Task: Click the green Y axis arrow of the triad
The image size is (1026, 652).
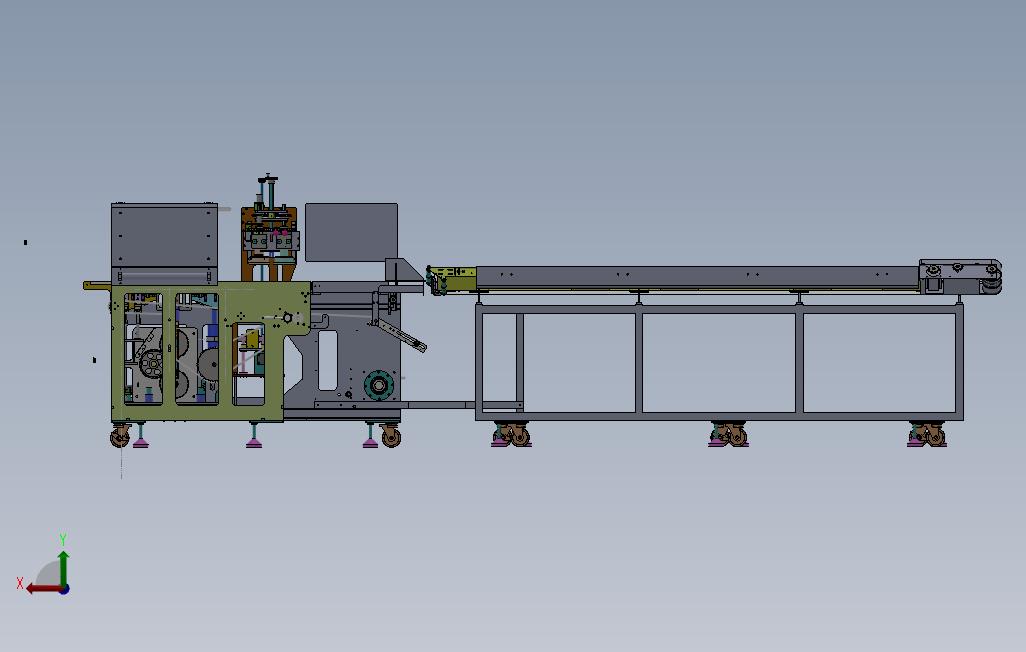Action: pyautogui.click(x=63, y=568)
